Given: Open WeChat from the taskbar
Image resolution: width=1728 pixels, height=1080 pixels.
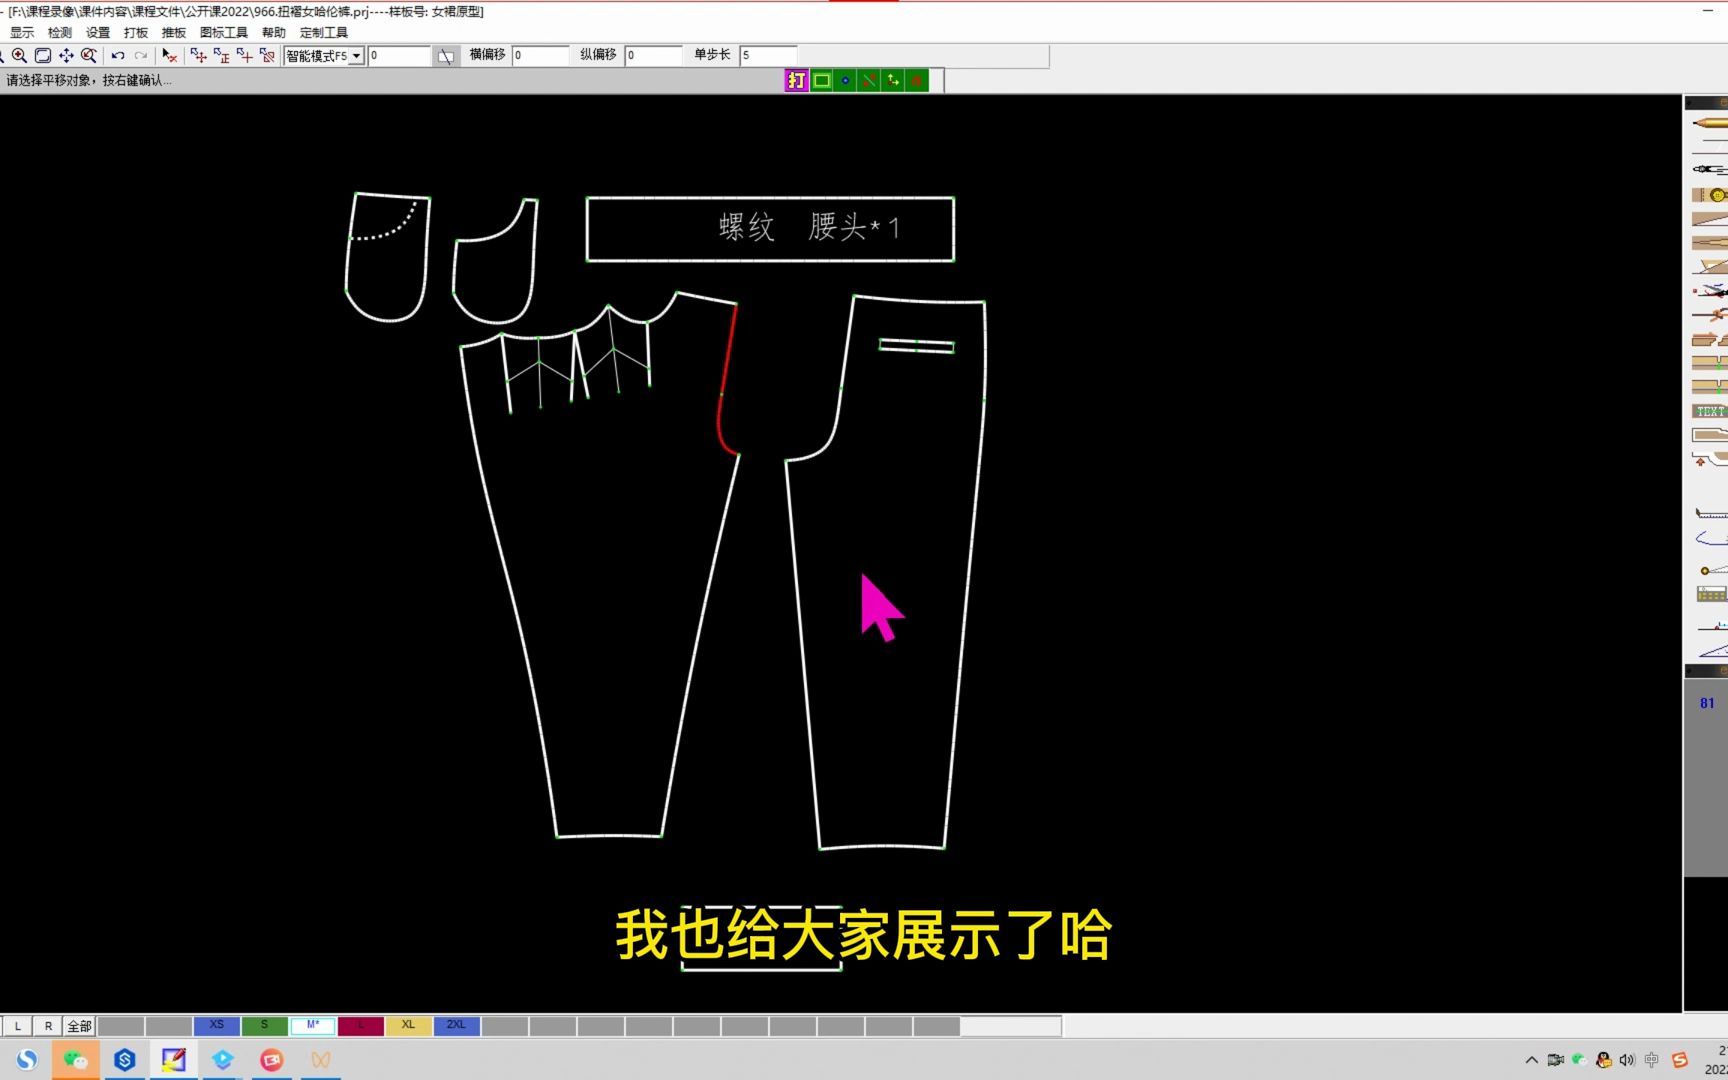Looking at the screenshot, I should coord(75,1059).
